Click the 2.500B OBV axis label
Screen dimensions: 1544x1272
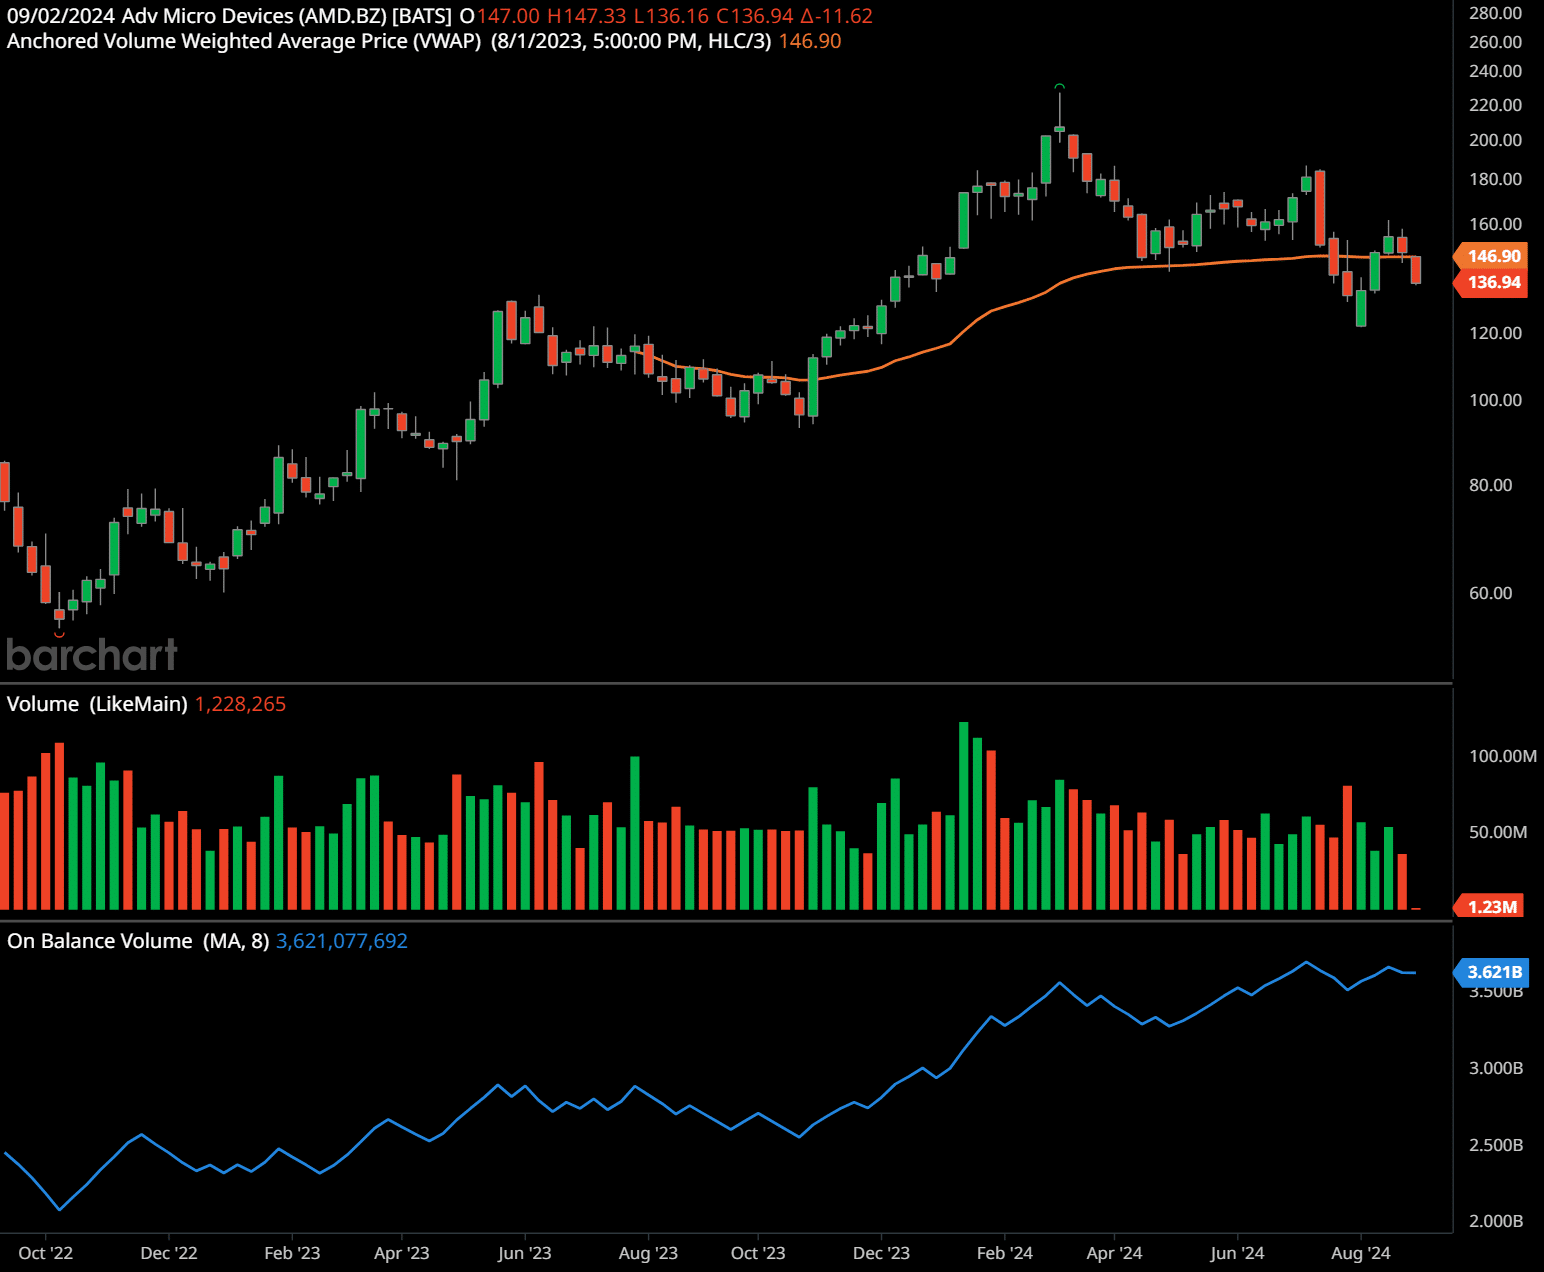1496,1145
